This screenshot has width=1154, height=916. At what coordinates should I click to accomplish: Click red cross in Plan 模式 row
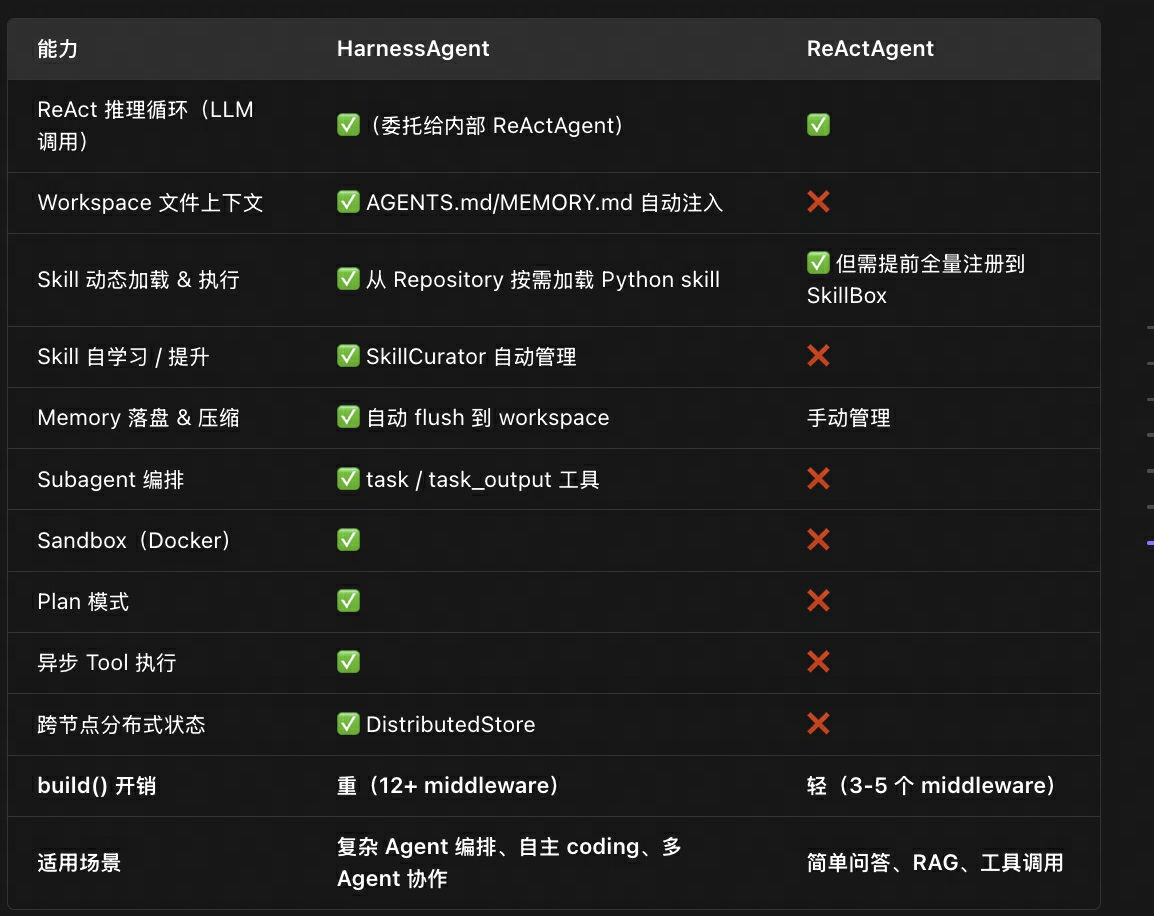click(818, 600)
